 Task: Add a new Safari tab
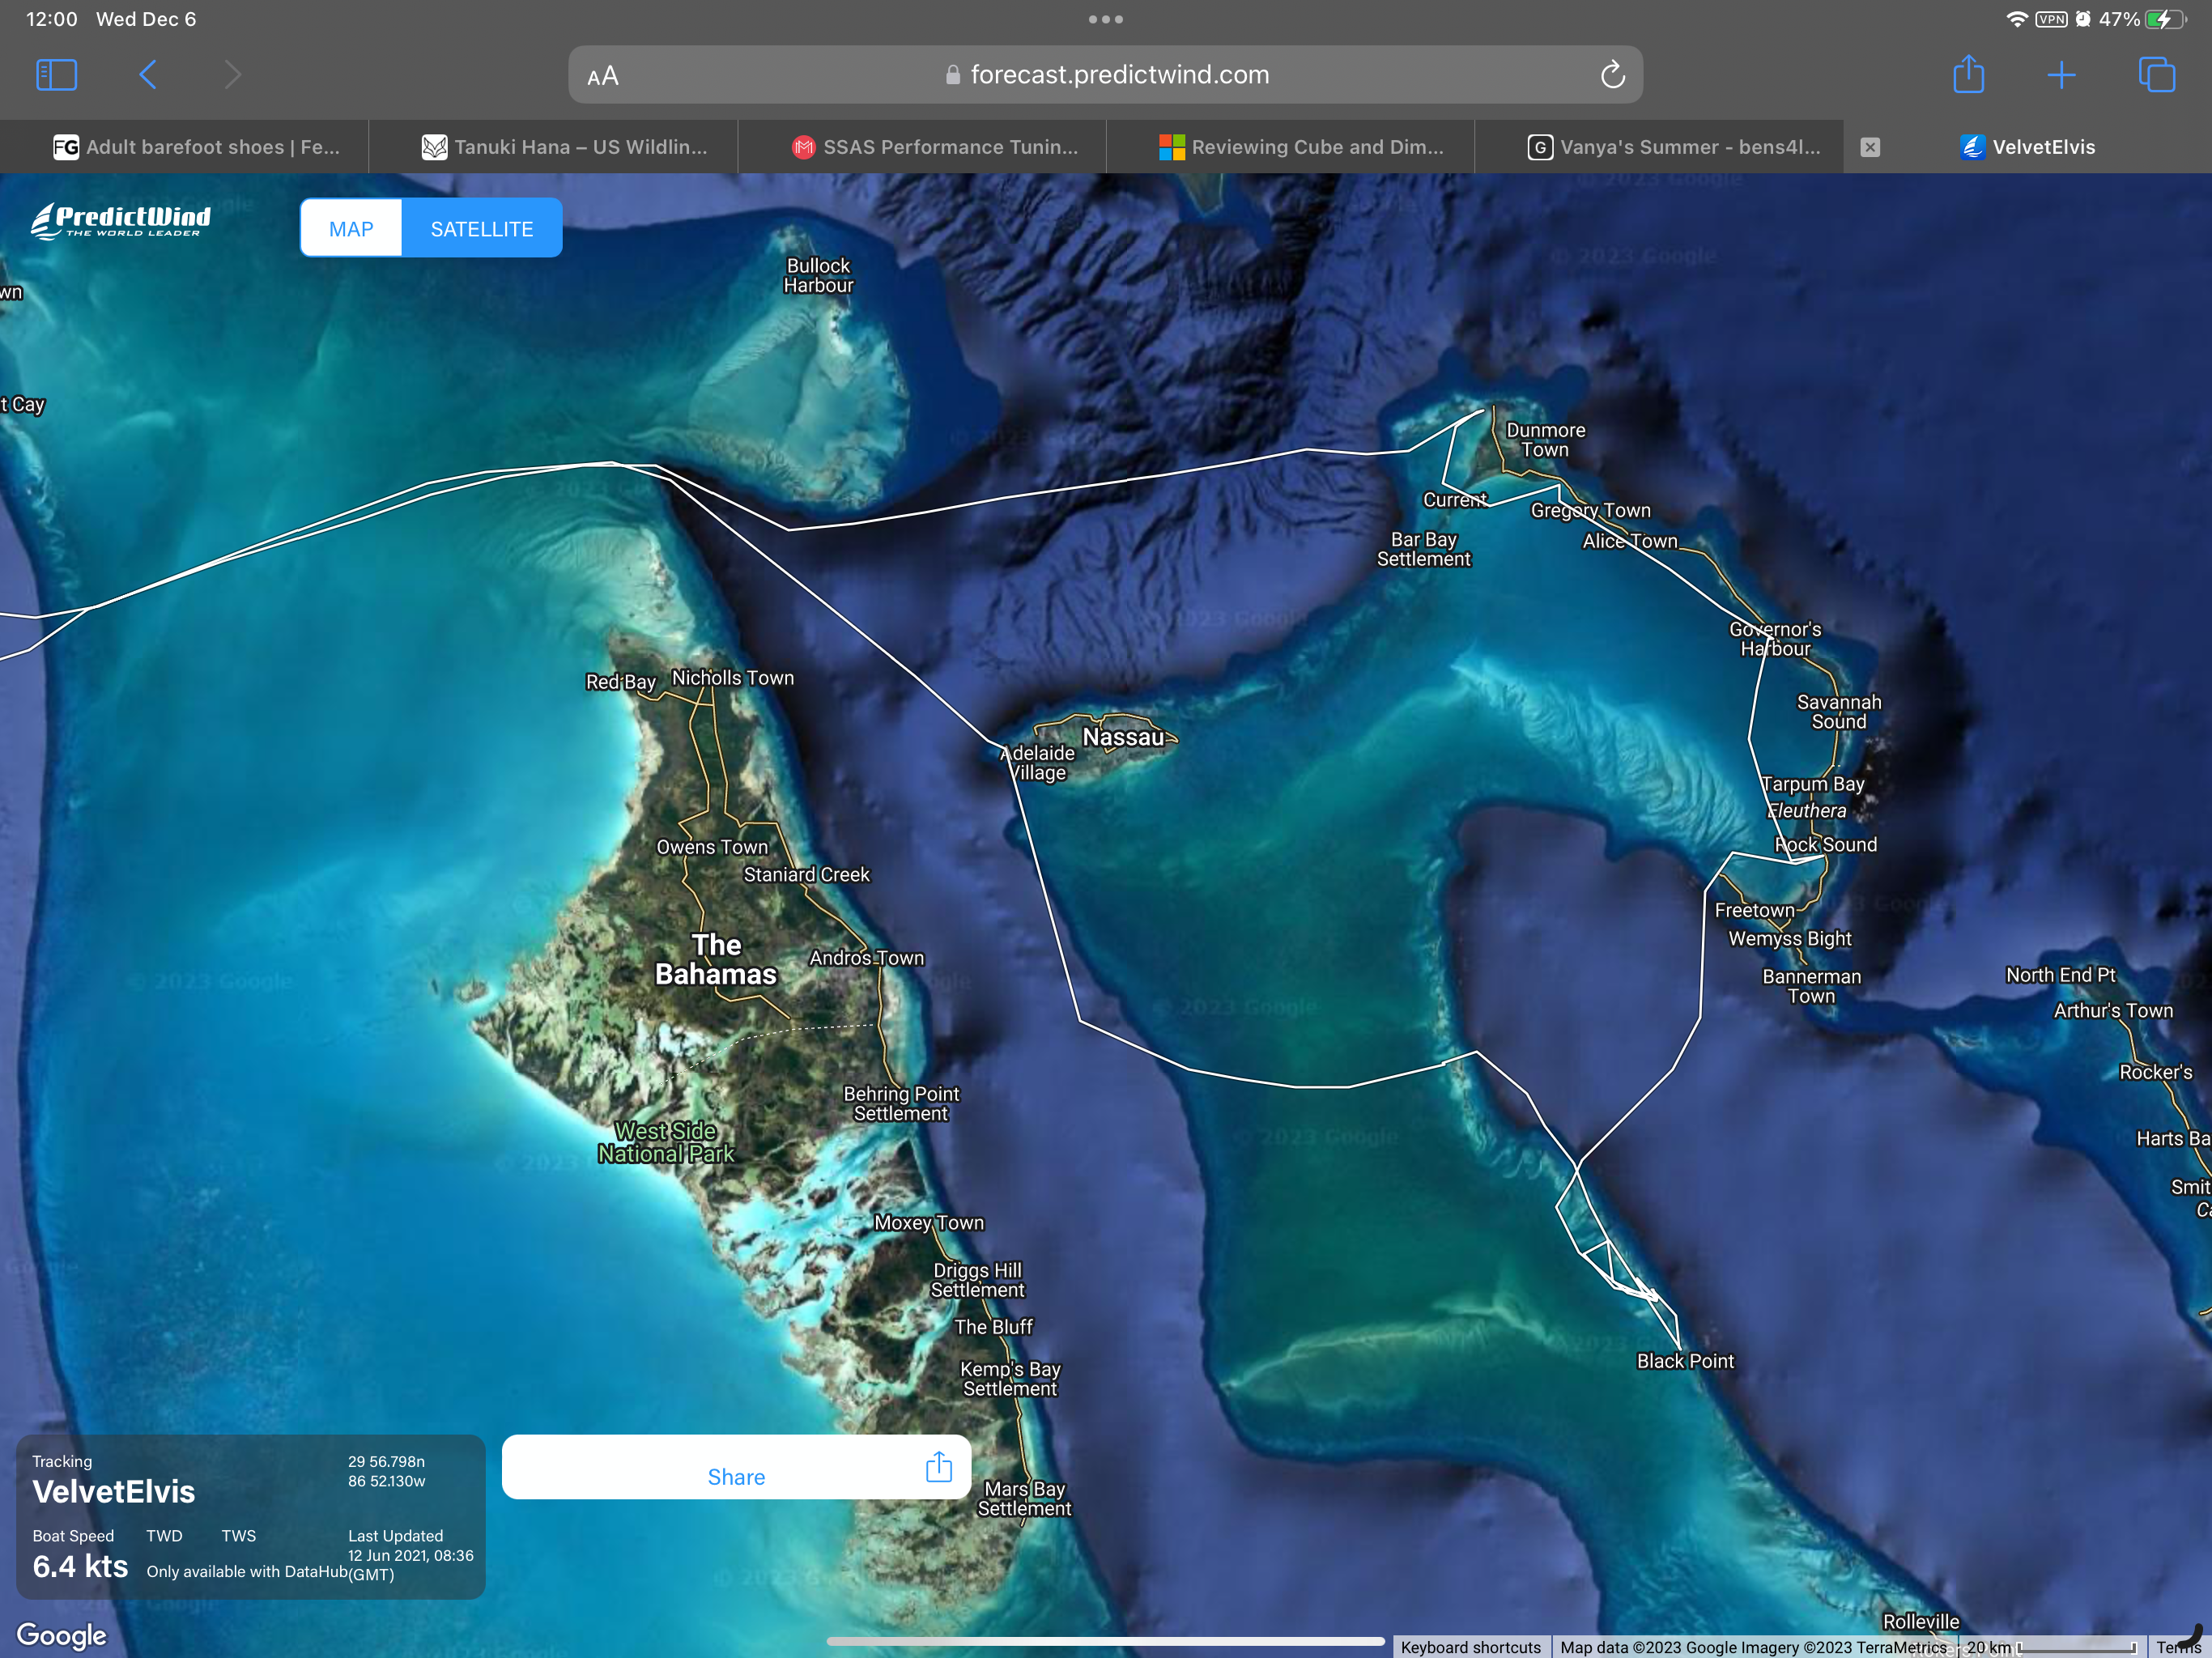point(2061,75)
